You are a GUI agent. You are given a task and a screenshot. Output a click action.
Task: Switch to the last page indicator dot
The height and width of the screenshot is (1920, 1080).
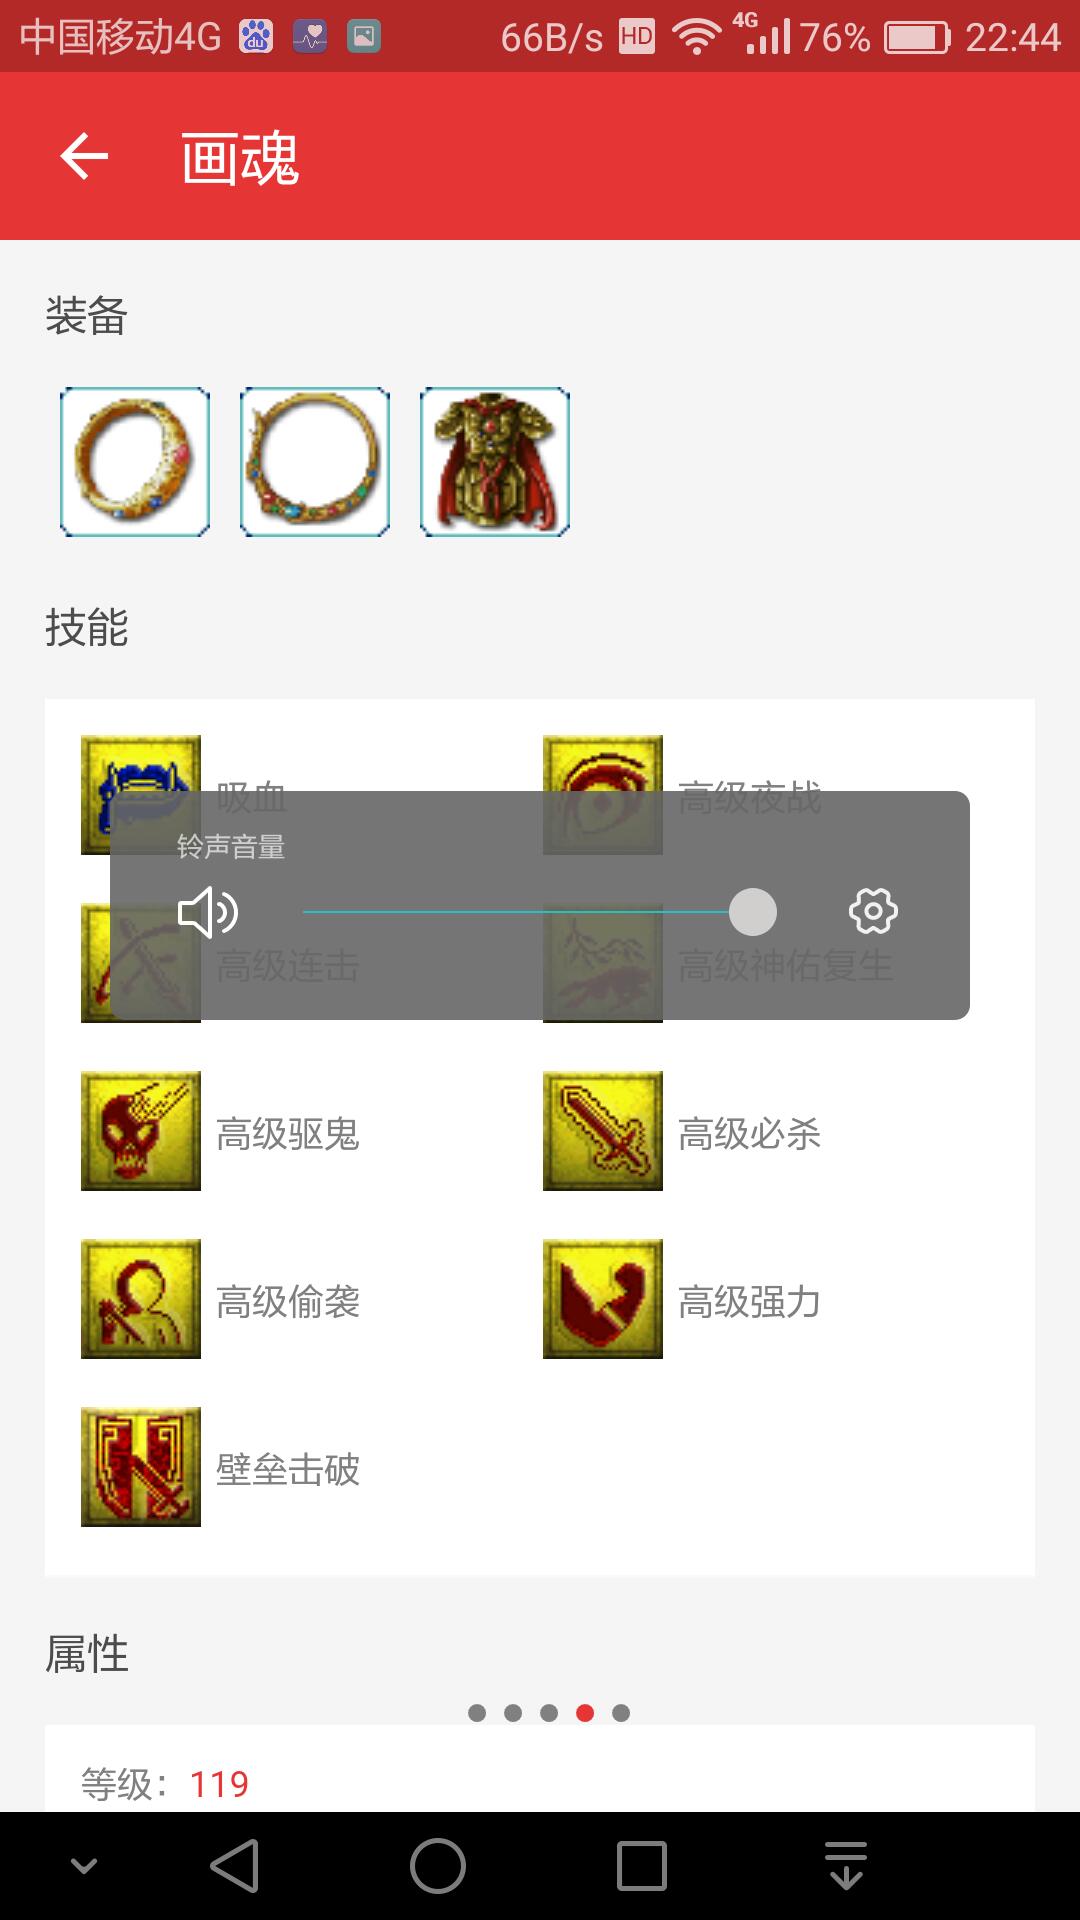(x=621, y=1713)
